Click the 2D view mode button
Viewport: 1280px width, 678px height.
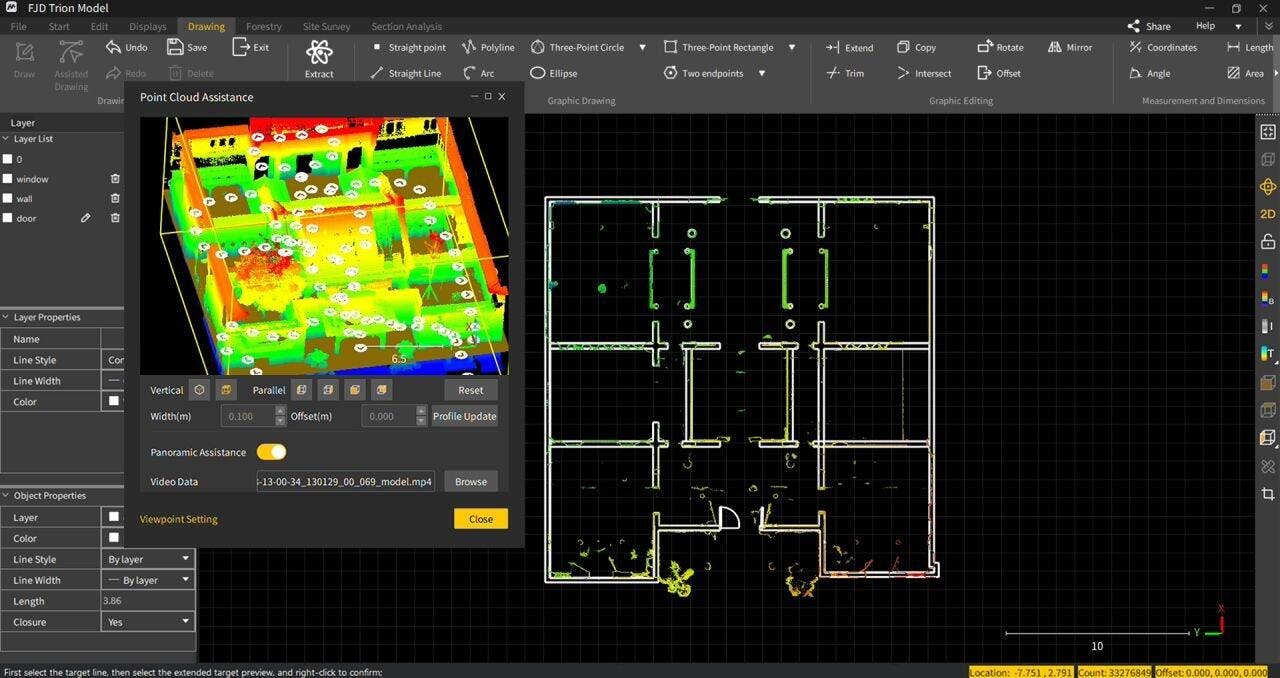(1267, 214)
